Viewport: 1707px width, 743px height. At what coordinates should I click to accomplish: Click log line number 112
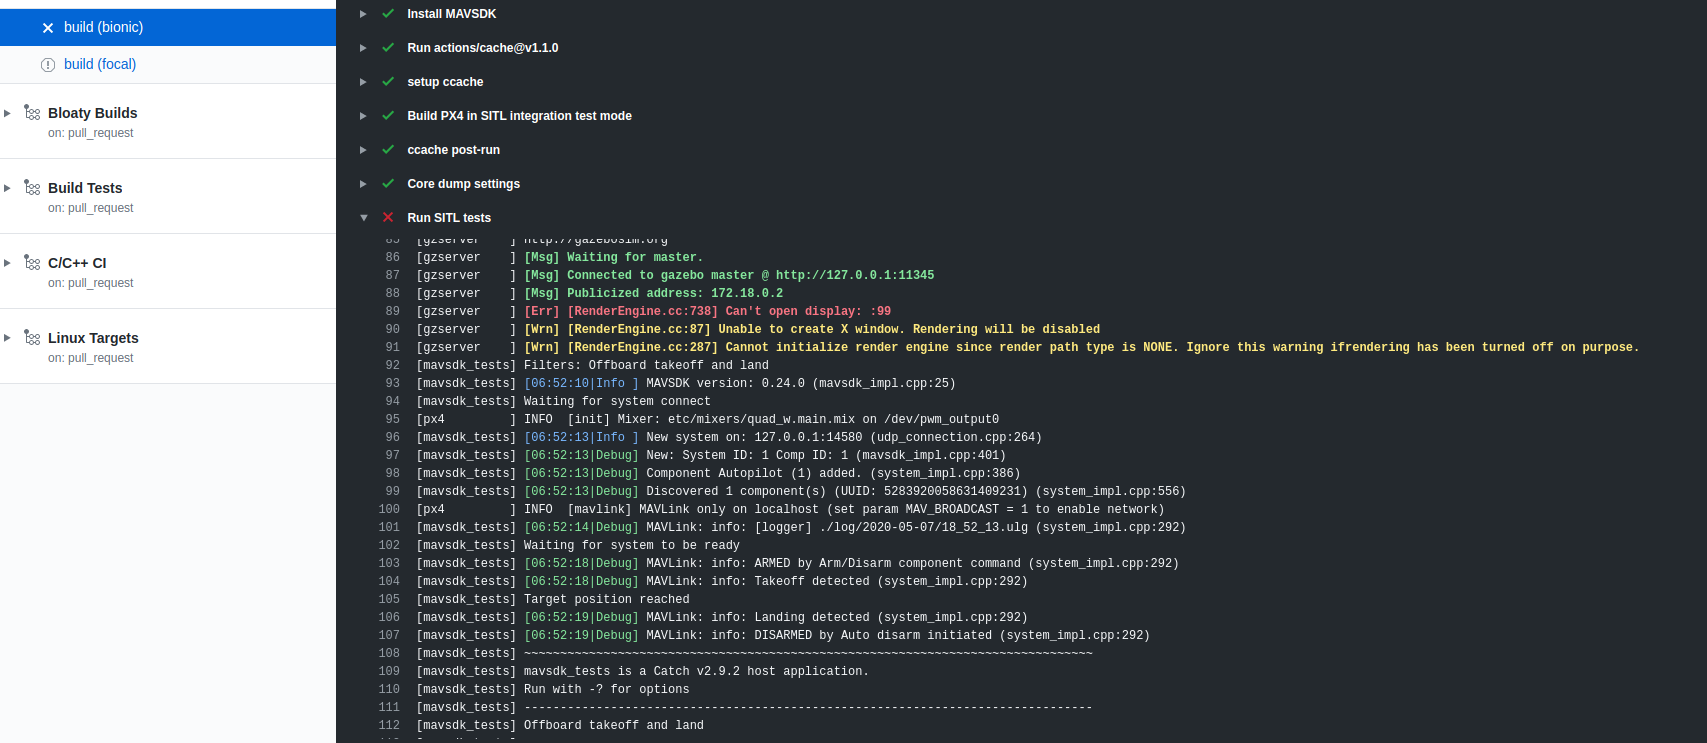[389, 725]
